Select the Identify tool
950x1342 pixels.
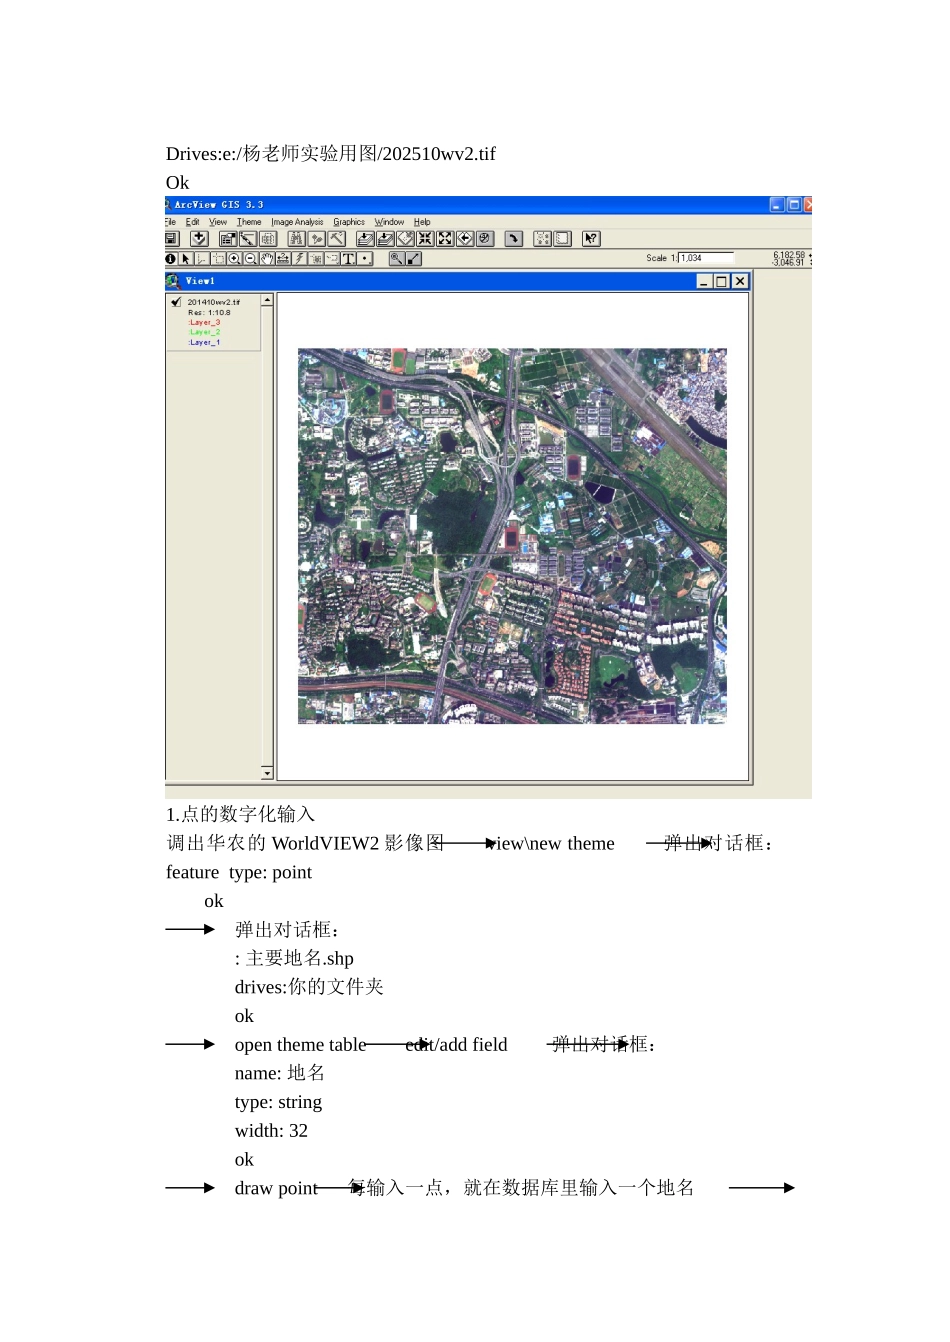tap(171, 258)
